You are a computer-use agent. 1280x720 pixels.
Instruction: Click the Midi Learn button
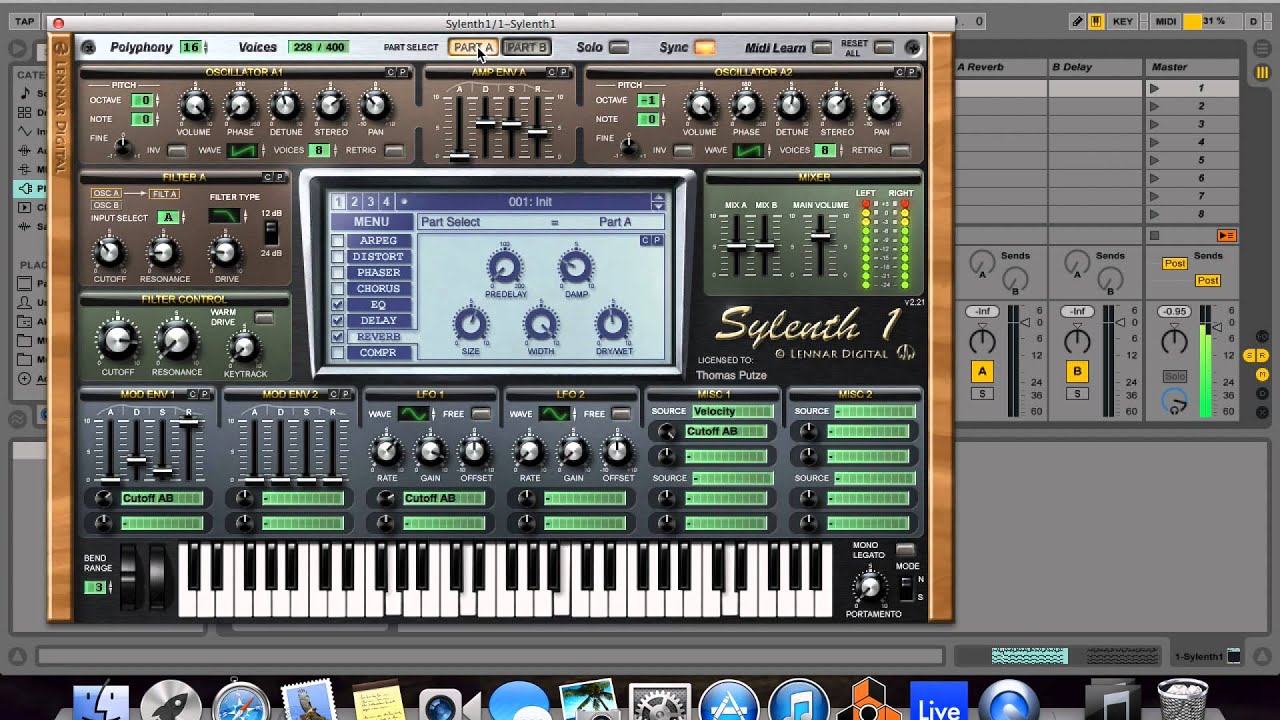coord(821,47)
